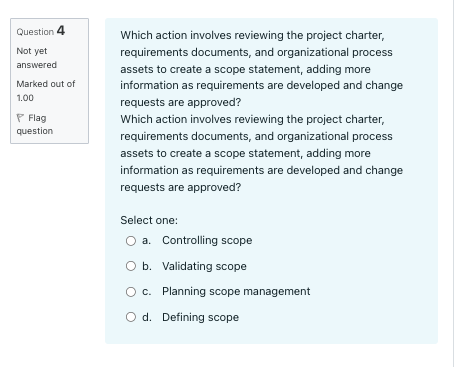
Task: Click the Controlling scope answer label
Action: coord(207,240)
